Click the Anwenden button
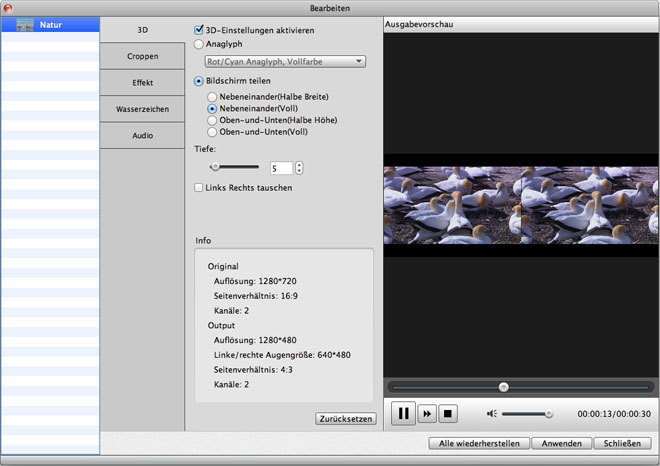The width and height of the screenshot is (660, 466). (x=562, y=443)
